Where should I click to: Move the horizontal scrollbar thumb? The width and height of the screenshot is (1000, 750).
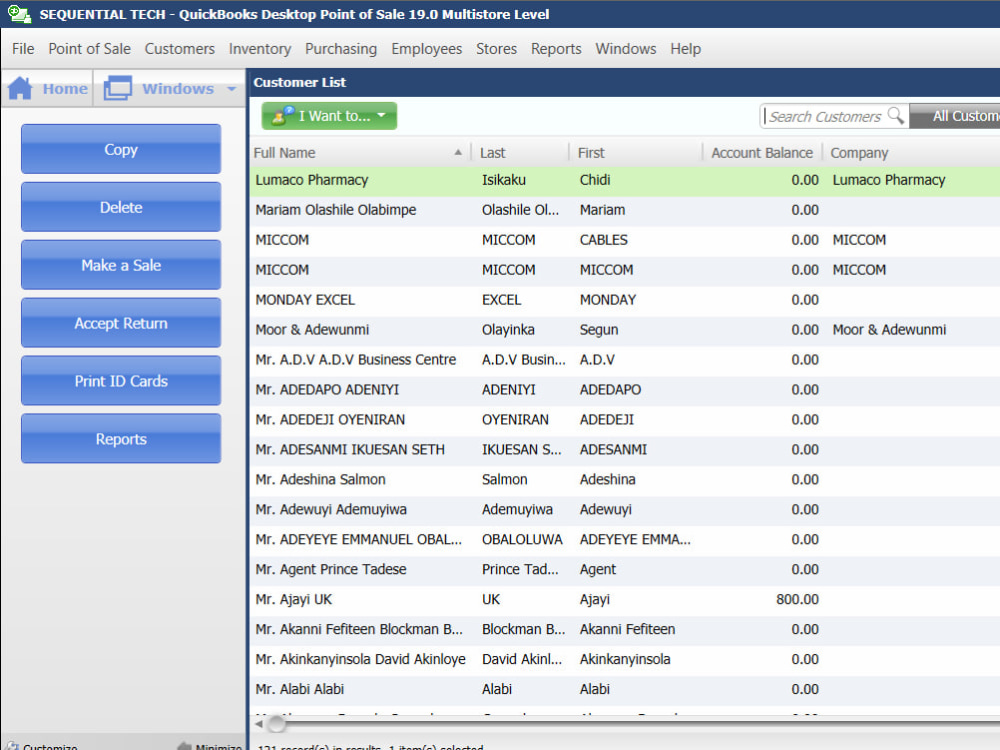point(276,724)
